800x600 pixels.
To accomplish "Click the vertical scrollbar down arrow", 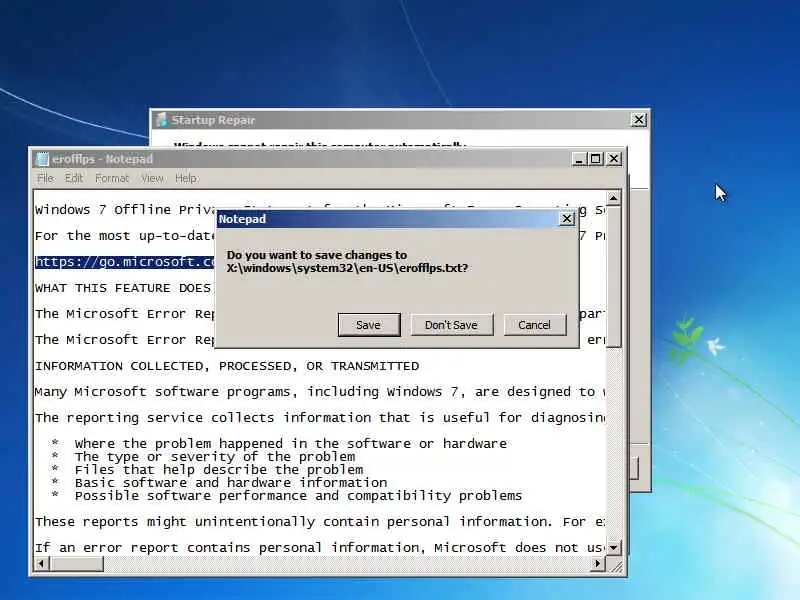I will 613,547.
